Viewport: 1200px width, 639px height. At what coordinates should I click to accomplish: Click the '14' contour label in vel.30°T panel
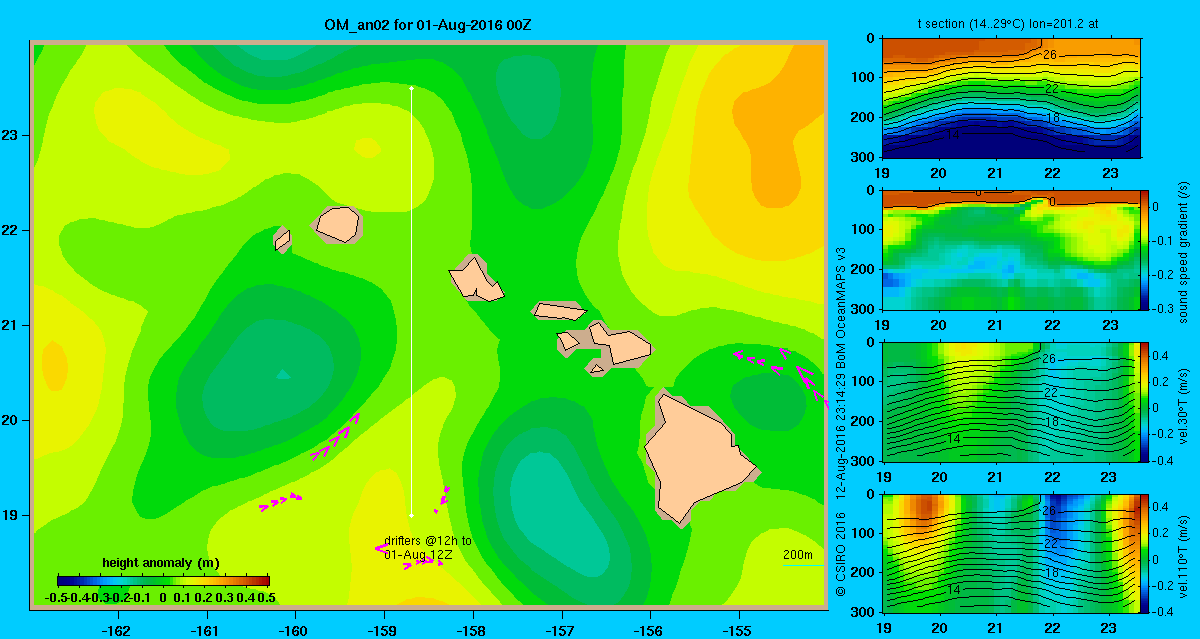pyautogui.click(x=953, y=440)
